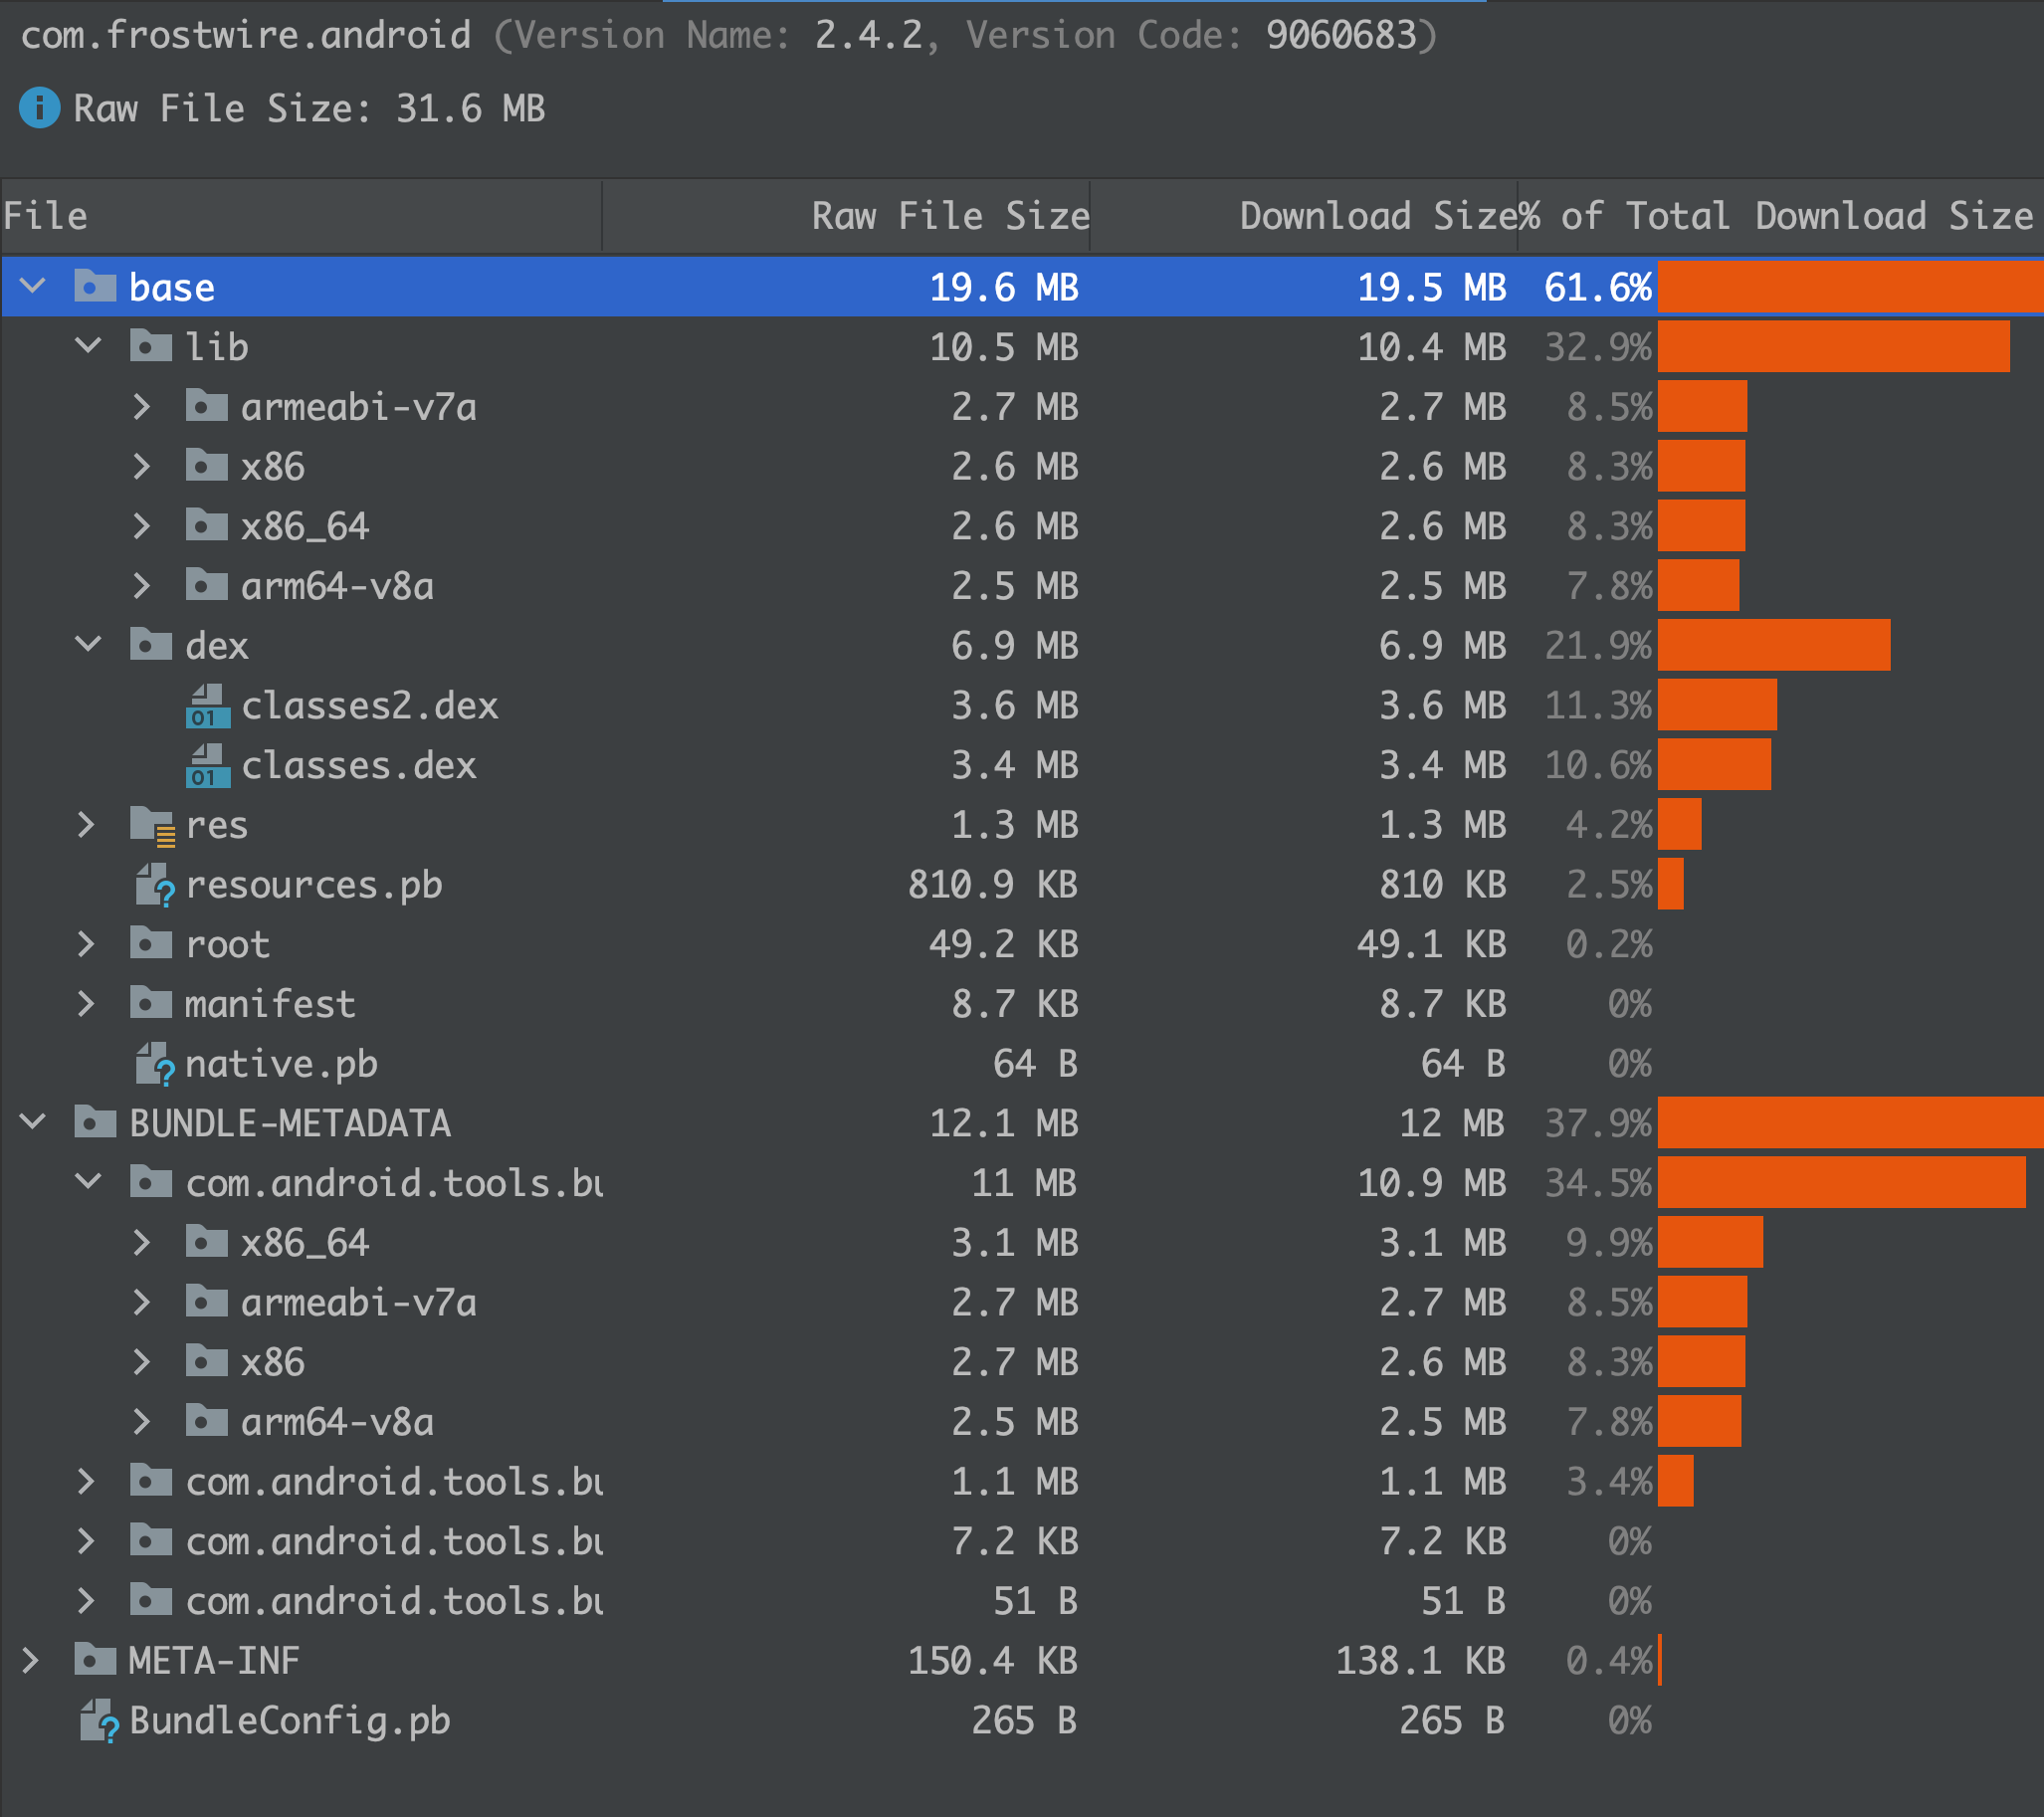This screenshot has height=1817, width=2044.
Task: Click the native.pb file icon
Action: (155, 1064)
